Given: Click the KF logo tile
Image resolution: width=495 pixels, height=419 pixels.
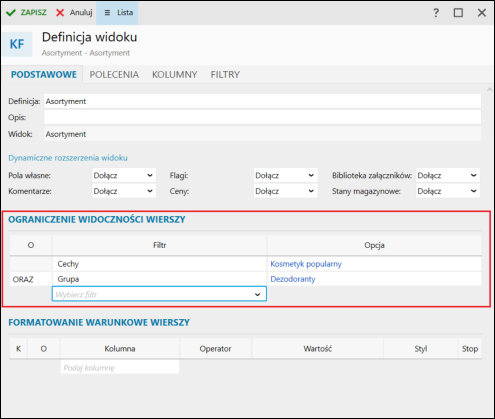Looking at the screenshot, I should coord(17,44).
